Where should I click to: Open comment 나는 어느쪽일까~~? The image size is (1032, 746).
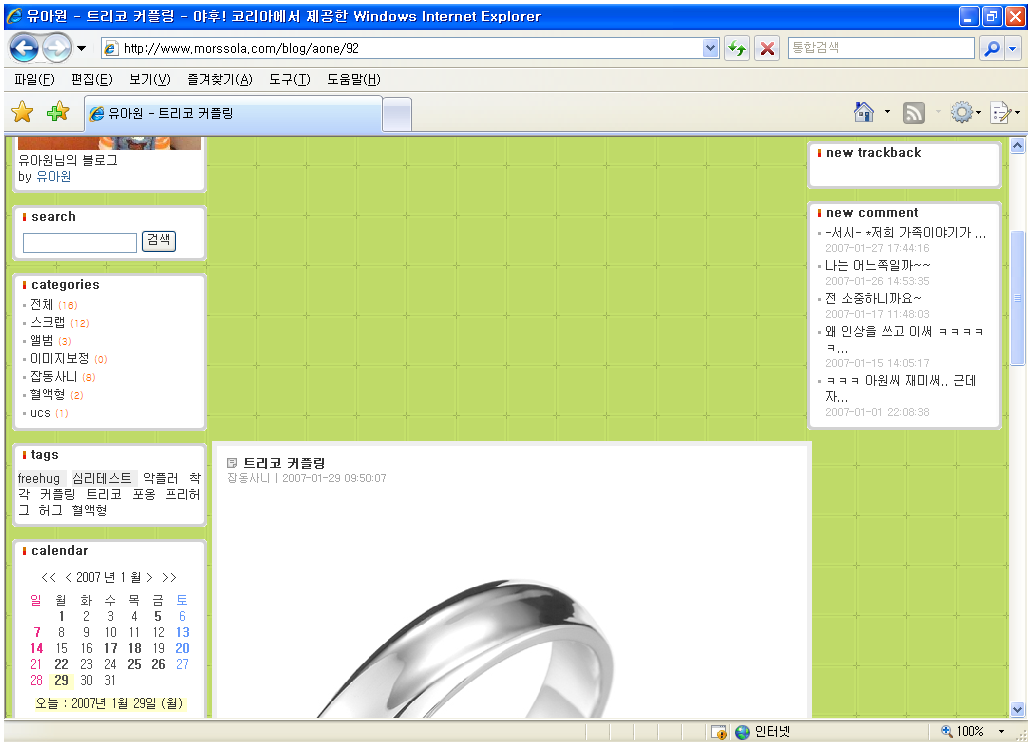(878, 265)
